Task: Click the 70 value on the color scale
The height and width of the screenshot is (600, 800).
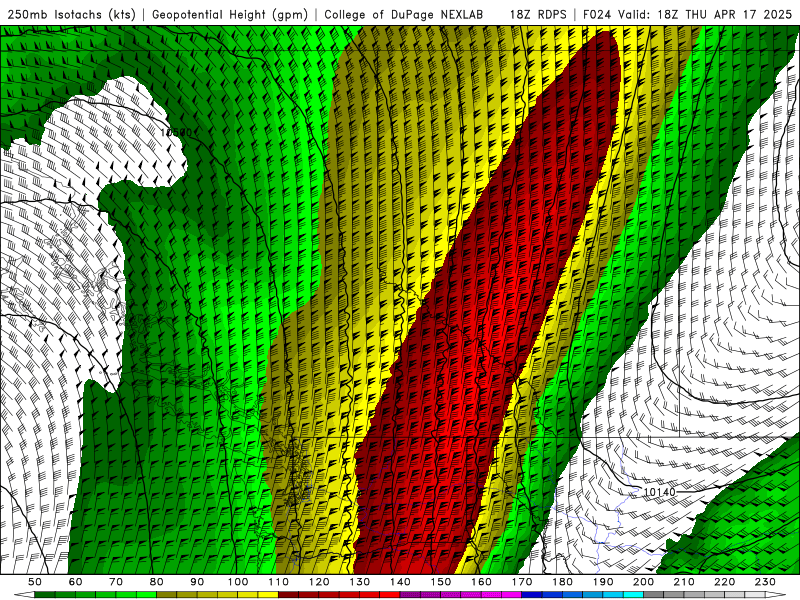Action: 116,582
